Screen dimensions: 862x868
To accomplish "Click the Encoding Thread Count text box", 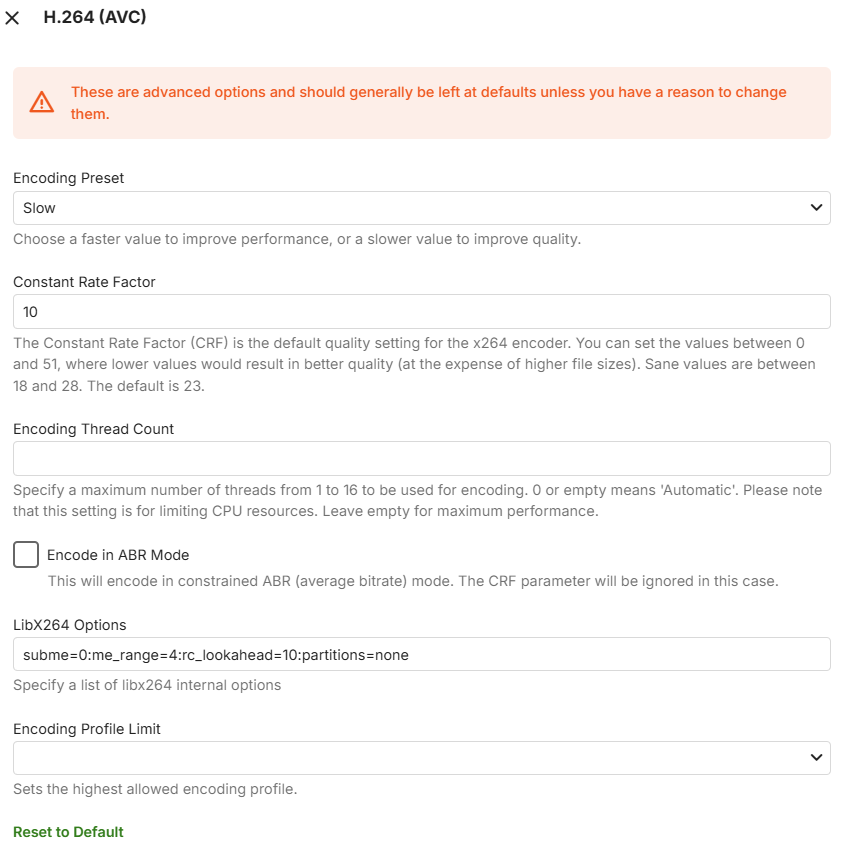I will tap(421, 458).
